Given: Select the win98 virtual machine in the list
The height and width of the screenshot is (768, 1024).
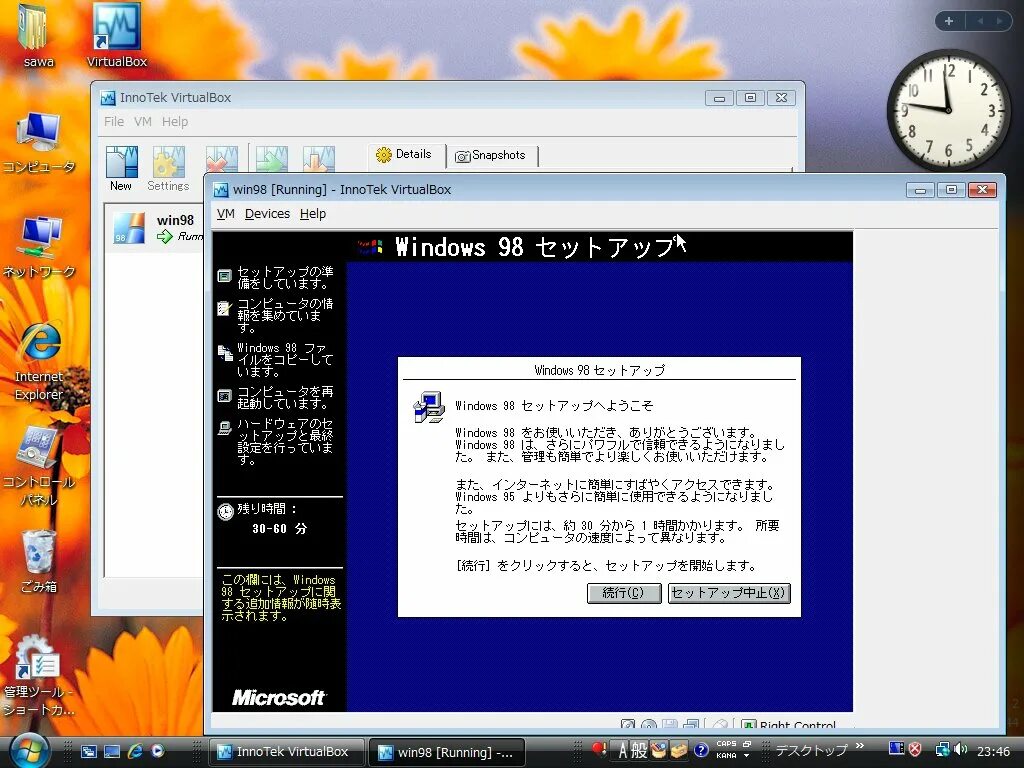Looking at the screenshot, I should [155, 228].
